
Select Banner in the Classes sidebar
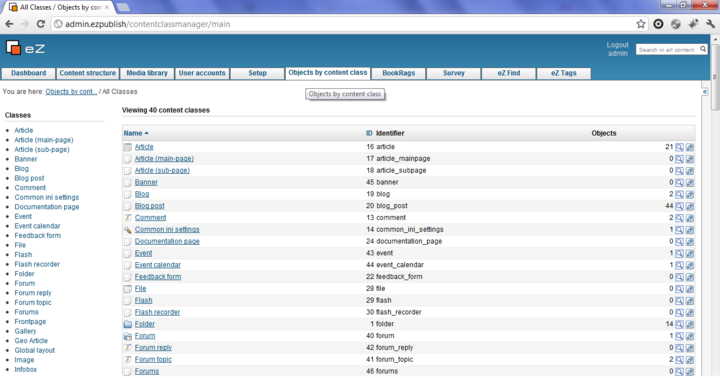(26, 159)
